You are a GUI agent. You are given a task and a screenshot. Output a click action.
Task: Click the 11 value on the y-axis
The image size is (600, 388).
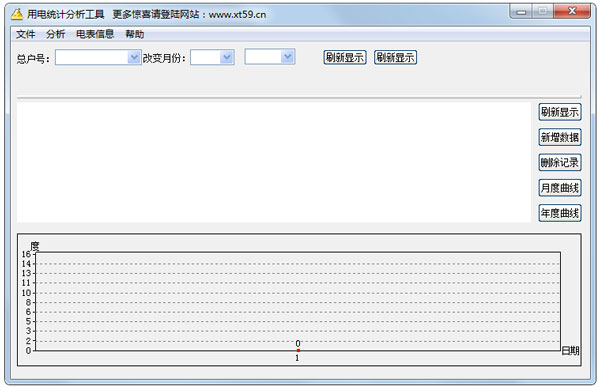pyautogui.click(x=26, y=283)
